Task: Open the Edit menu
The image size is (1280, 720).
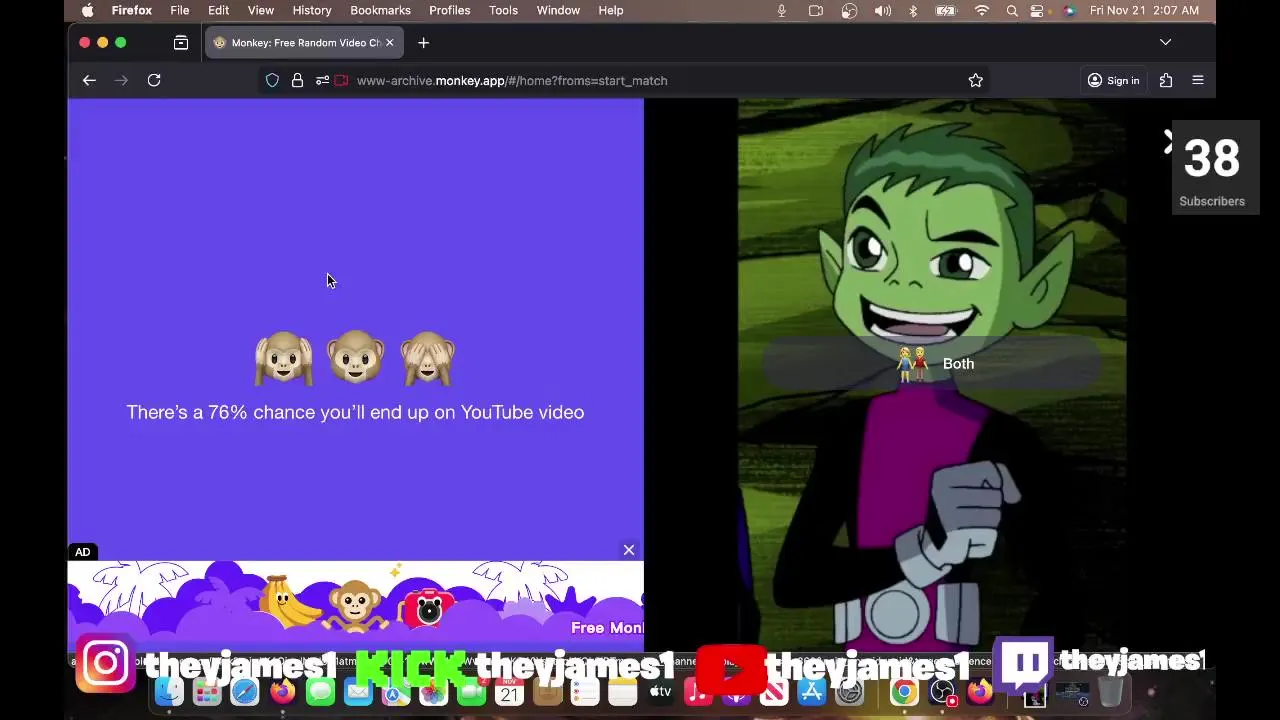Action: point(219,10)
